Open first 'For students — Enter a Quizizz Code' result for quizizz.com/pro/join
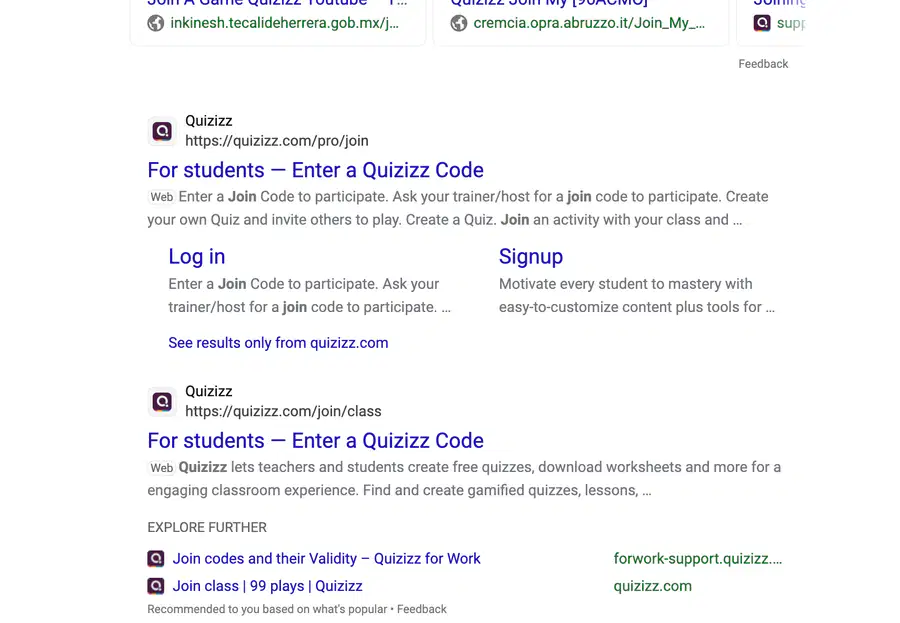This screenshot has height=623, width=900. point(315,171)
